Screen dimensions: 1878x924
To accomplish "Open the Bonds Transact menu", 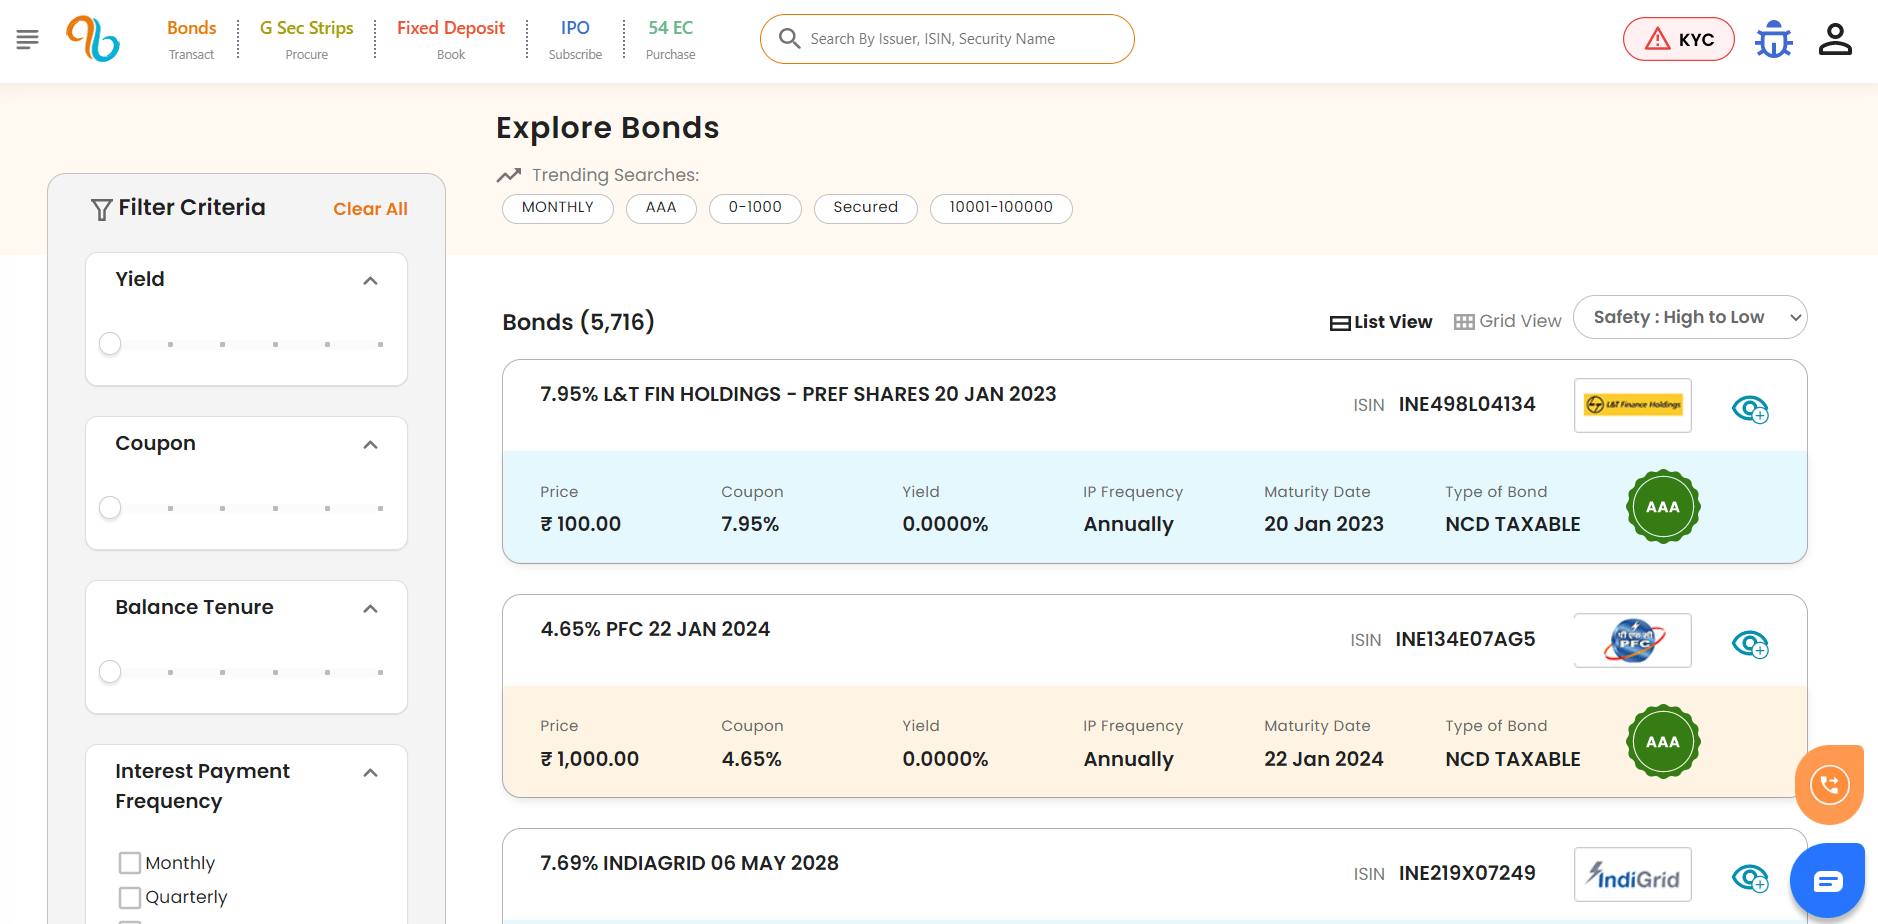I will (191, 40).
